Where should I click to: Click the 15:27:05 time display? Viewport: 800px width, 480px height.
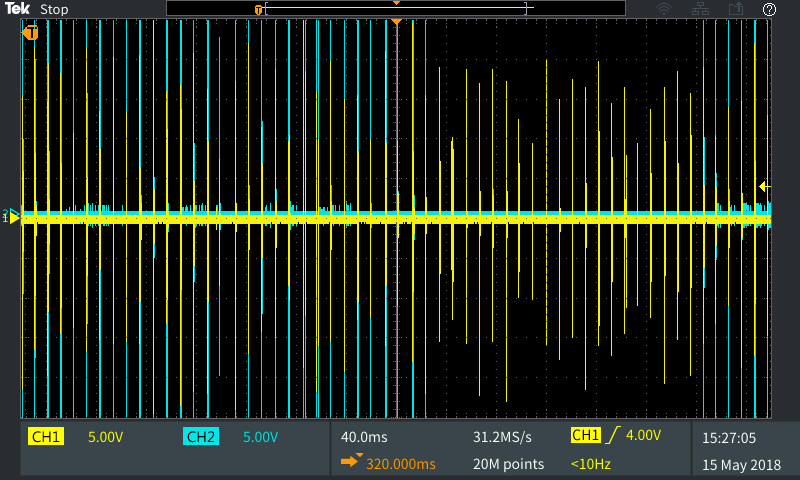[x=729, y=438]
